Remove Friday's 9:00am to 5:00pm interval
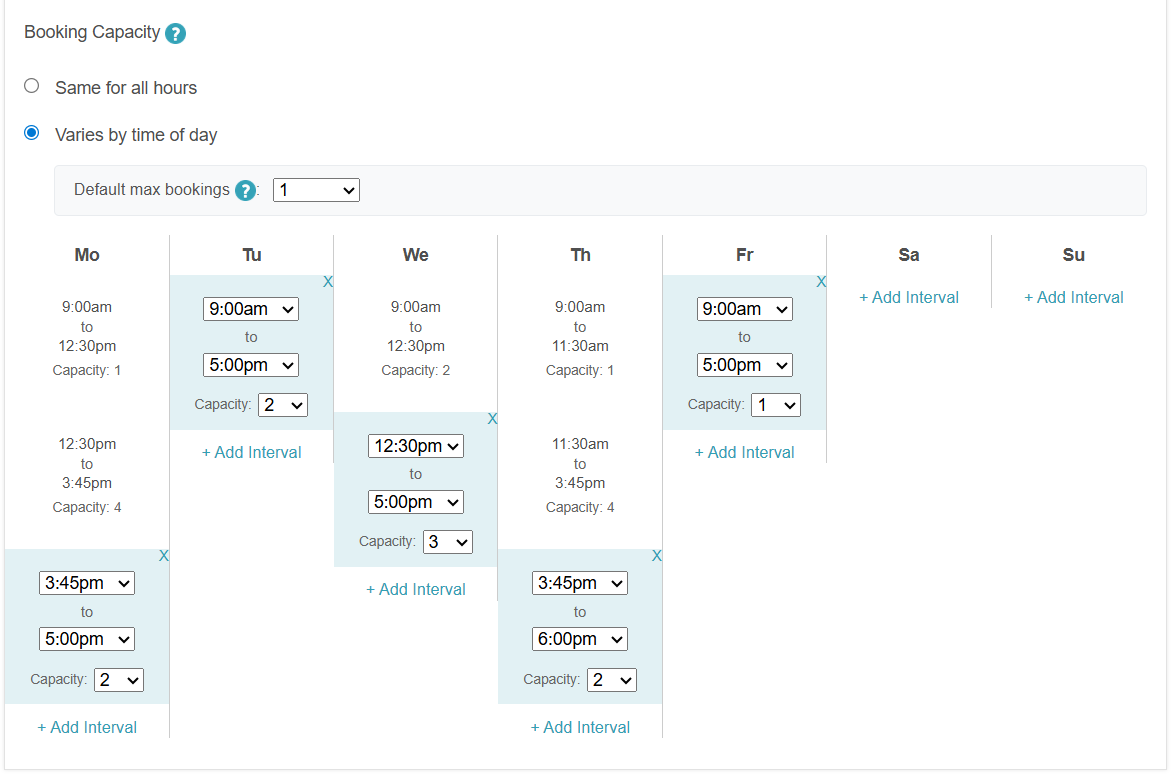 [x=821, y=282]
